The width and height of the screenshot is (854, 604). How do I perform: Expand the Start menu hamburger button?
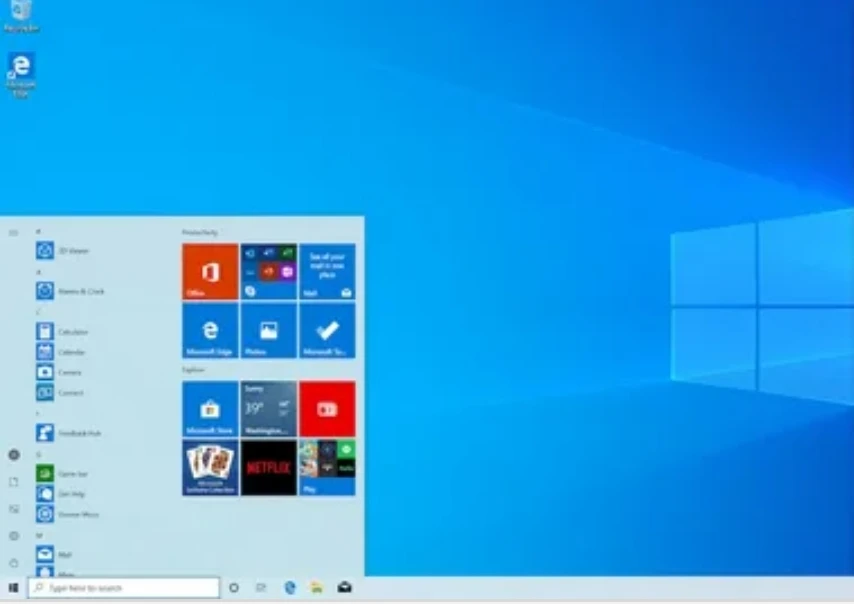tap(14, 233)
